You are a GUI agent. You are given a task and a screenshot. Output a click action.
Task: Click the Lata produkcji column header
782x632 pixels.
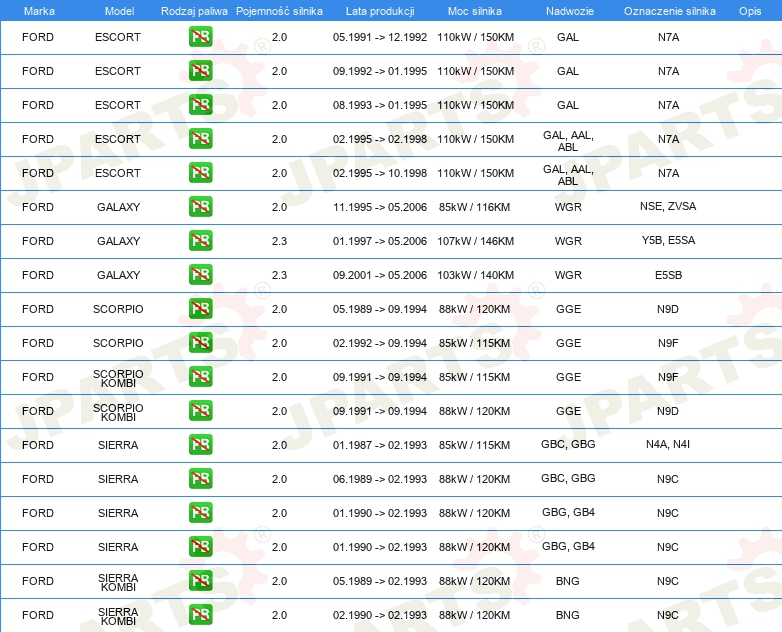(380, 11)
